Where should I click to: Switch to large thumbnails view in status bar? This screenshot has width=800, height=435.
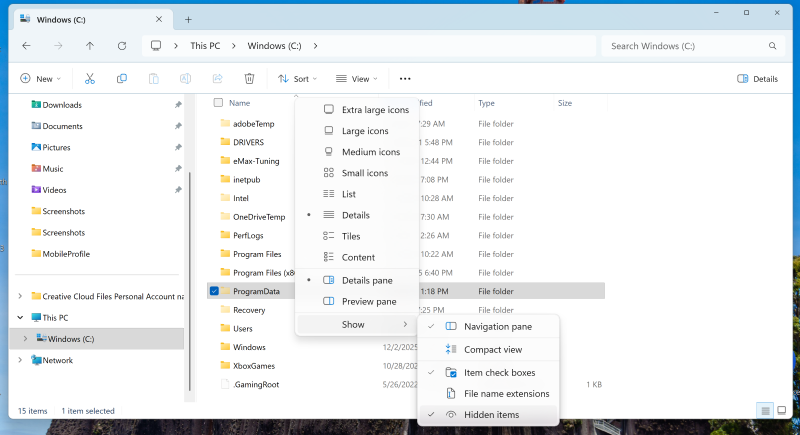click(782, 411)
